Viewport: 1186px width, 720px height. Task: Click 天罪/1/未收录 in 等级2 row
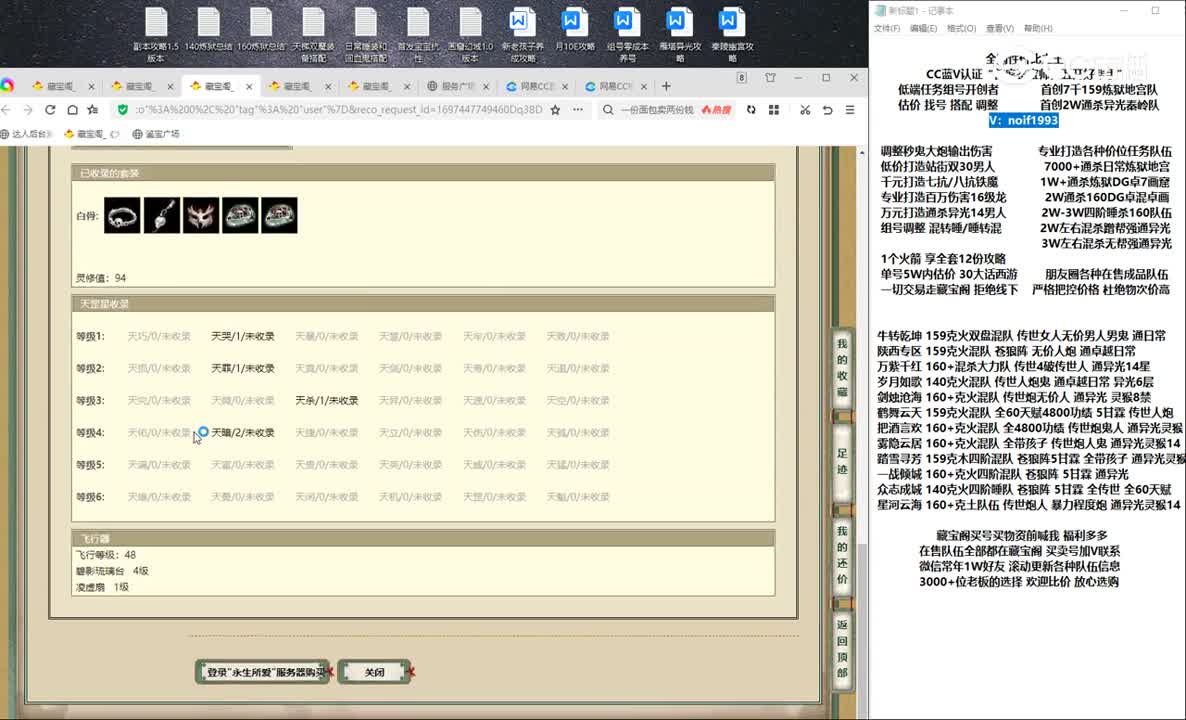point(242,368)
